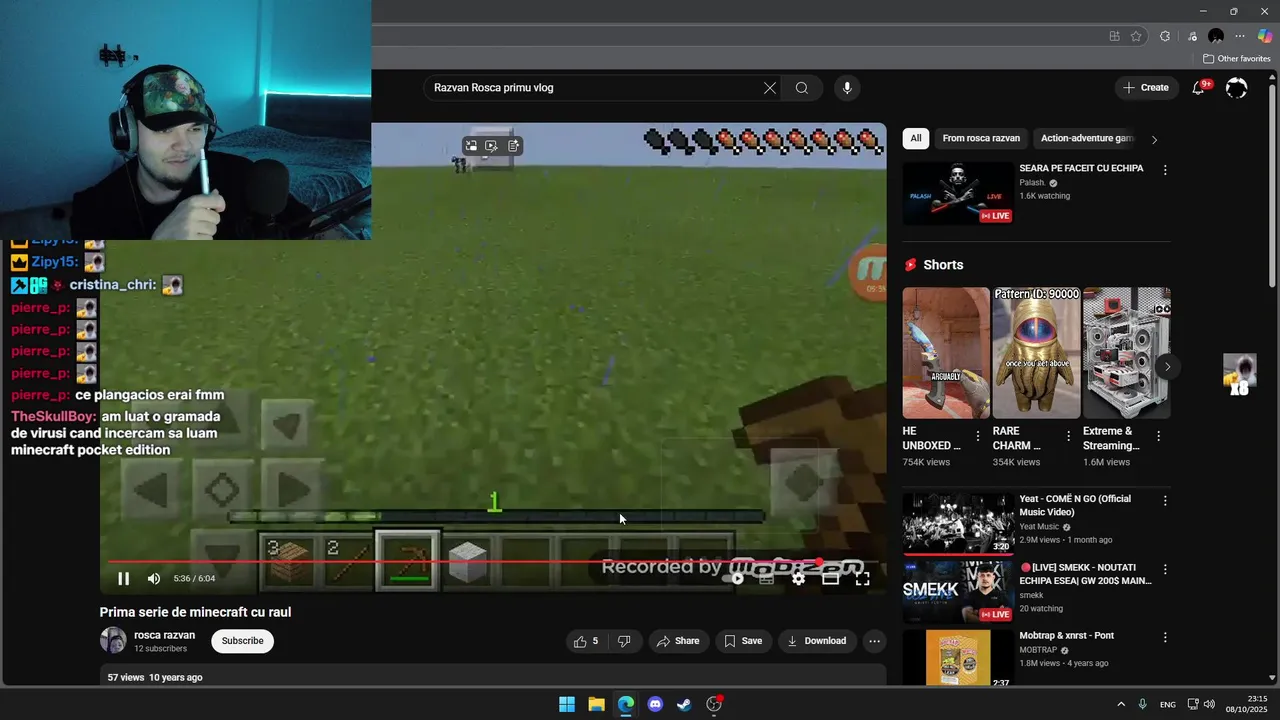Viewport: 1280px width, 720px height.
Task: Click first overlay icon on video top
Action: click(x=471, y=146)
